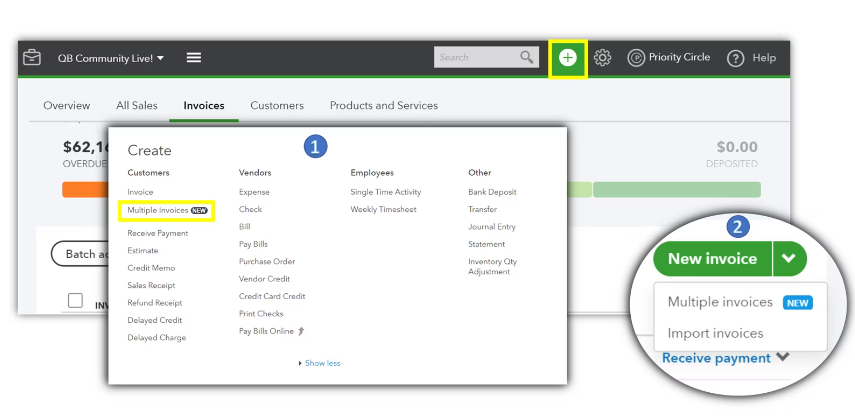Expand QB Community Live! company dropdown

click(x=111, y=58)
